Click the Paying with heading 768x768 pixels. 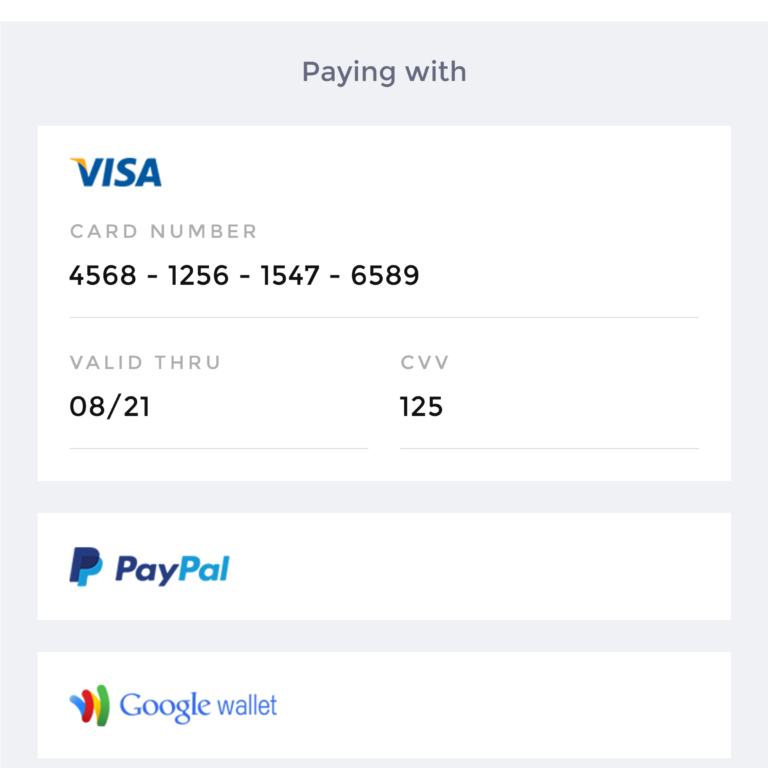[384, 72]
